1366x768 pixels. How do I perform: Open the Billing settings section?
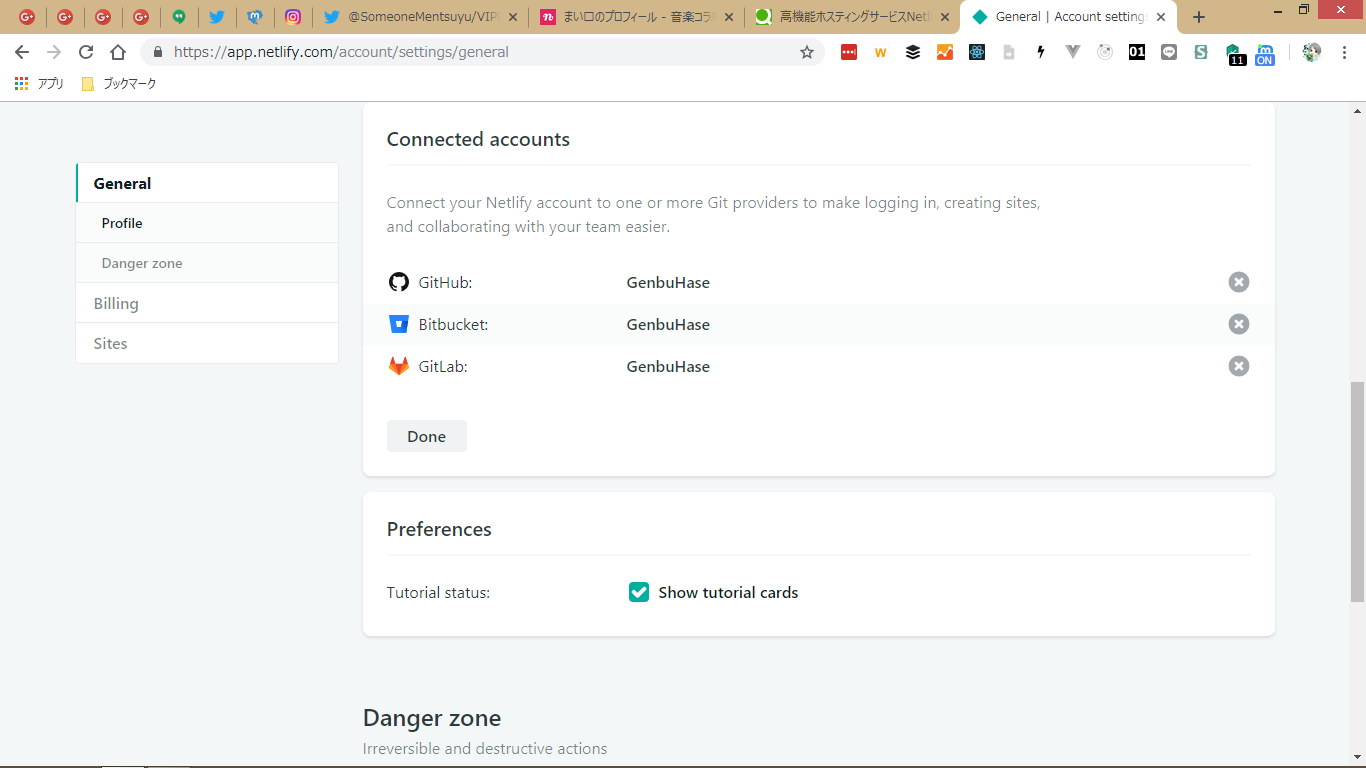coord(116,303)
